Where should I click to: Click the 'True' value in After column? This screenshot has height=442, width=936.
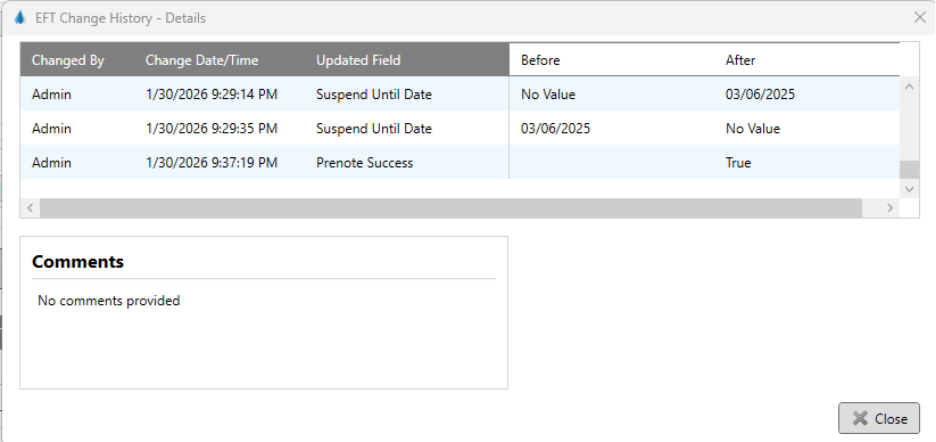click(x=738, y=163)
